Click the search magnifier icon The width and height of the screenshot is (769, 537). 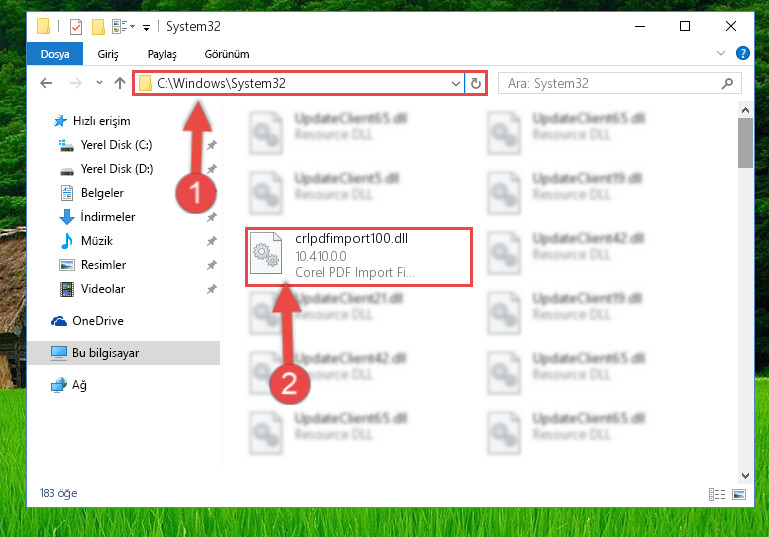click(x=727, y=83)
